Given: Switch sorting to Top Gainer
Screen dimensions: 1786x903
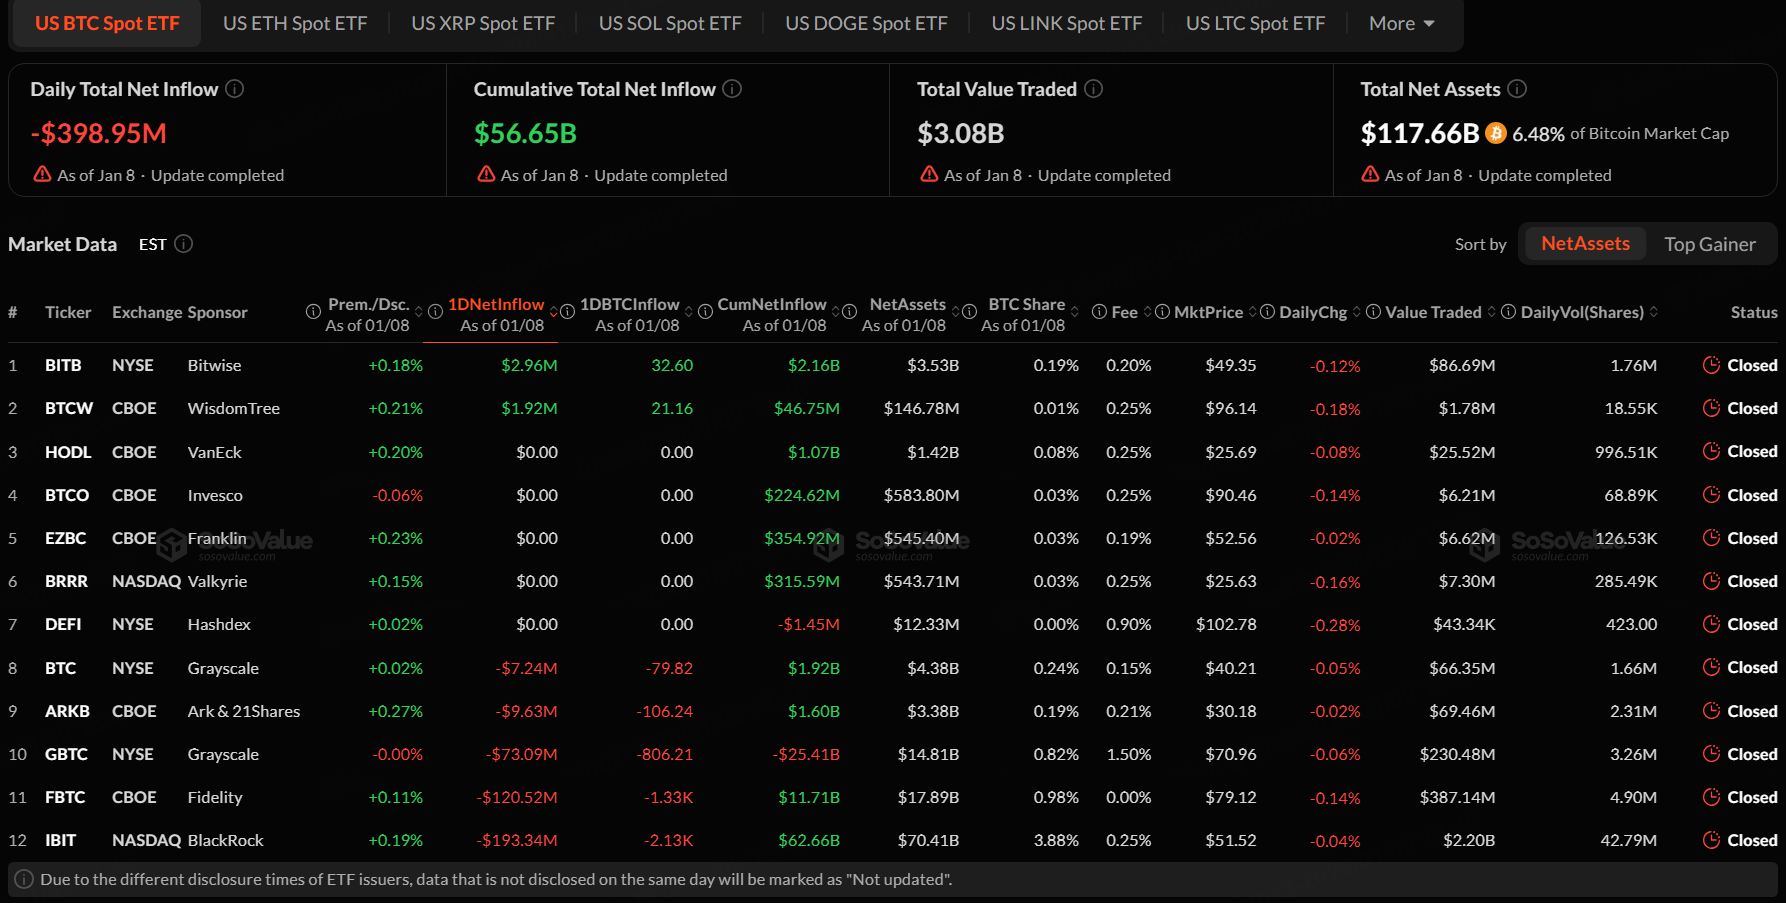Looking at the screenshot, I should [x=1709, y=244].
